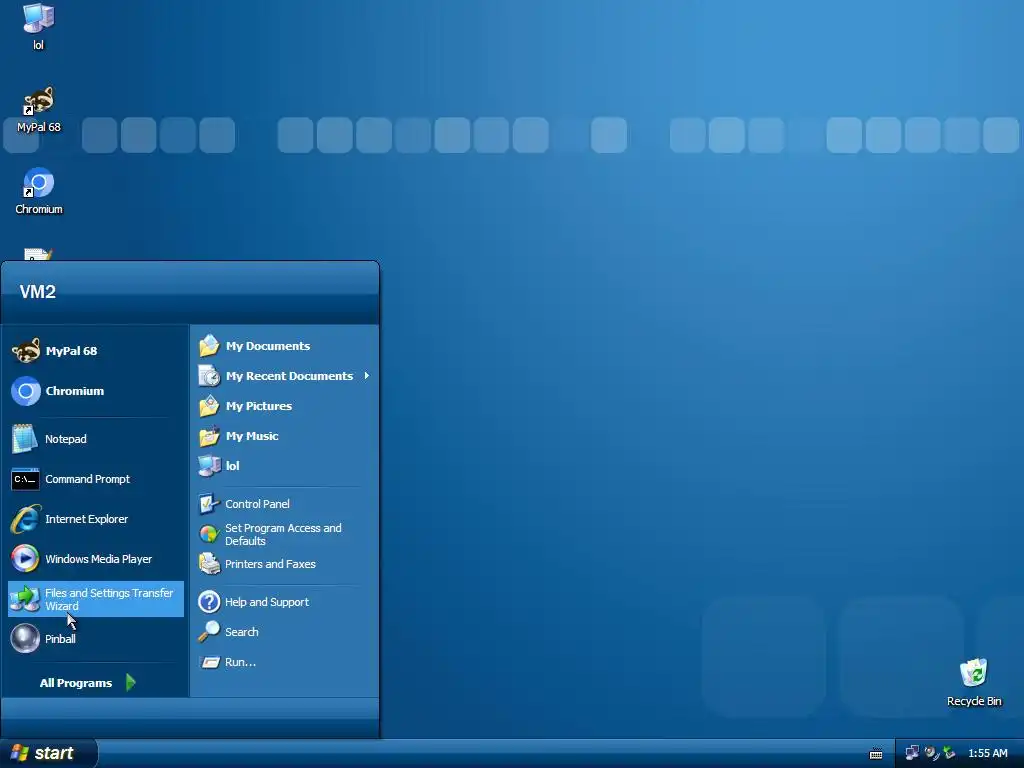This screenshot has width=1024, height=768.
Task: Click the raccoon MyPal 68 menu icon
Action: (26, 351)
